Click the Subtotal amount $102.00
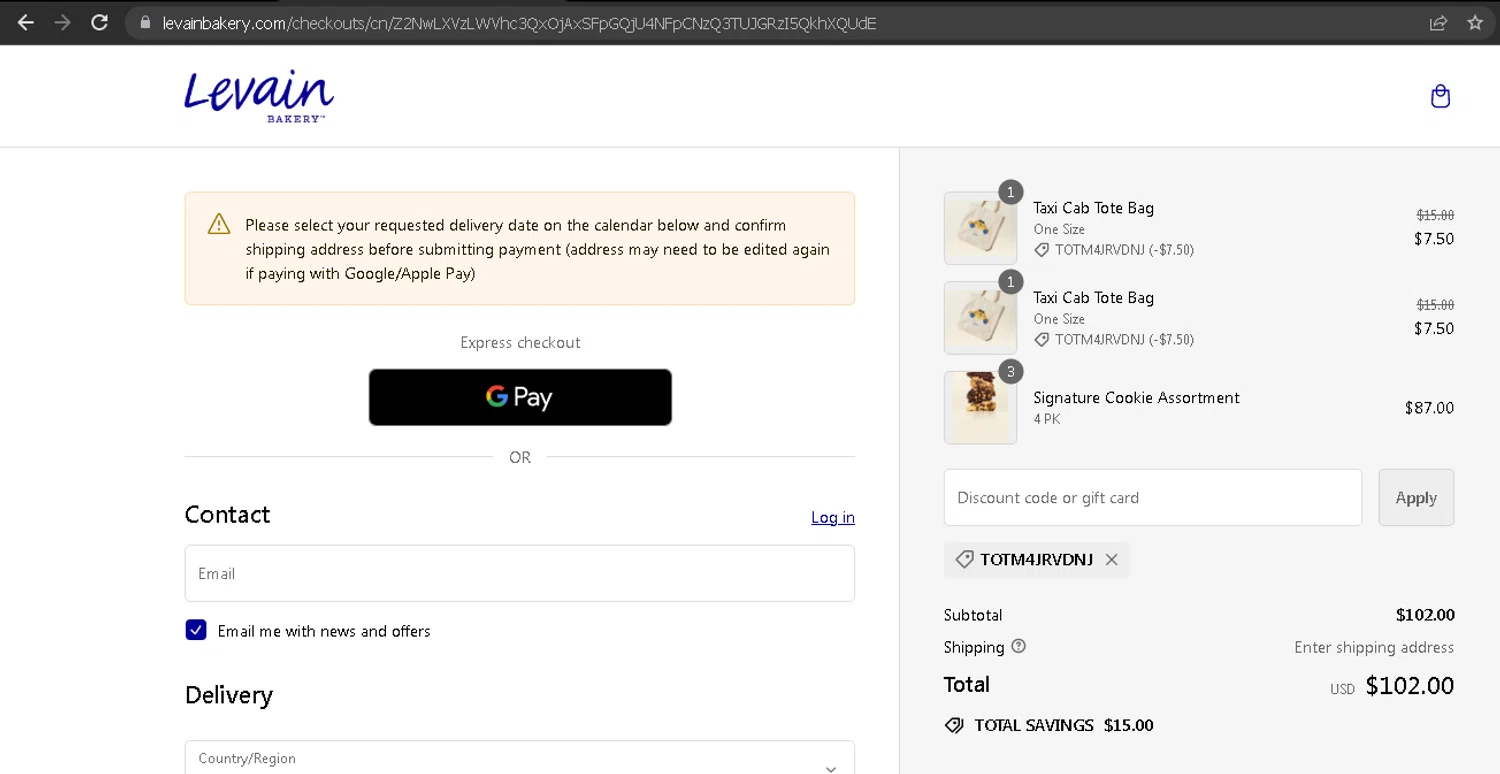1500x774 pixels. click(x=1425, y=615)
